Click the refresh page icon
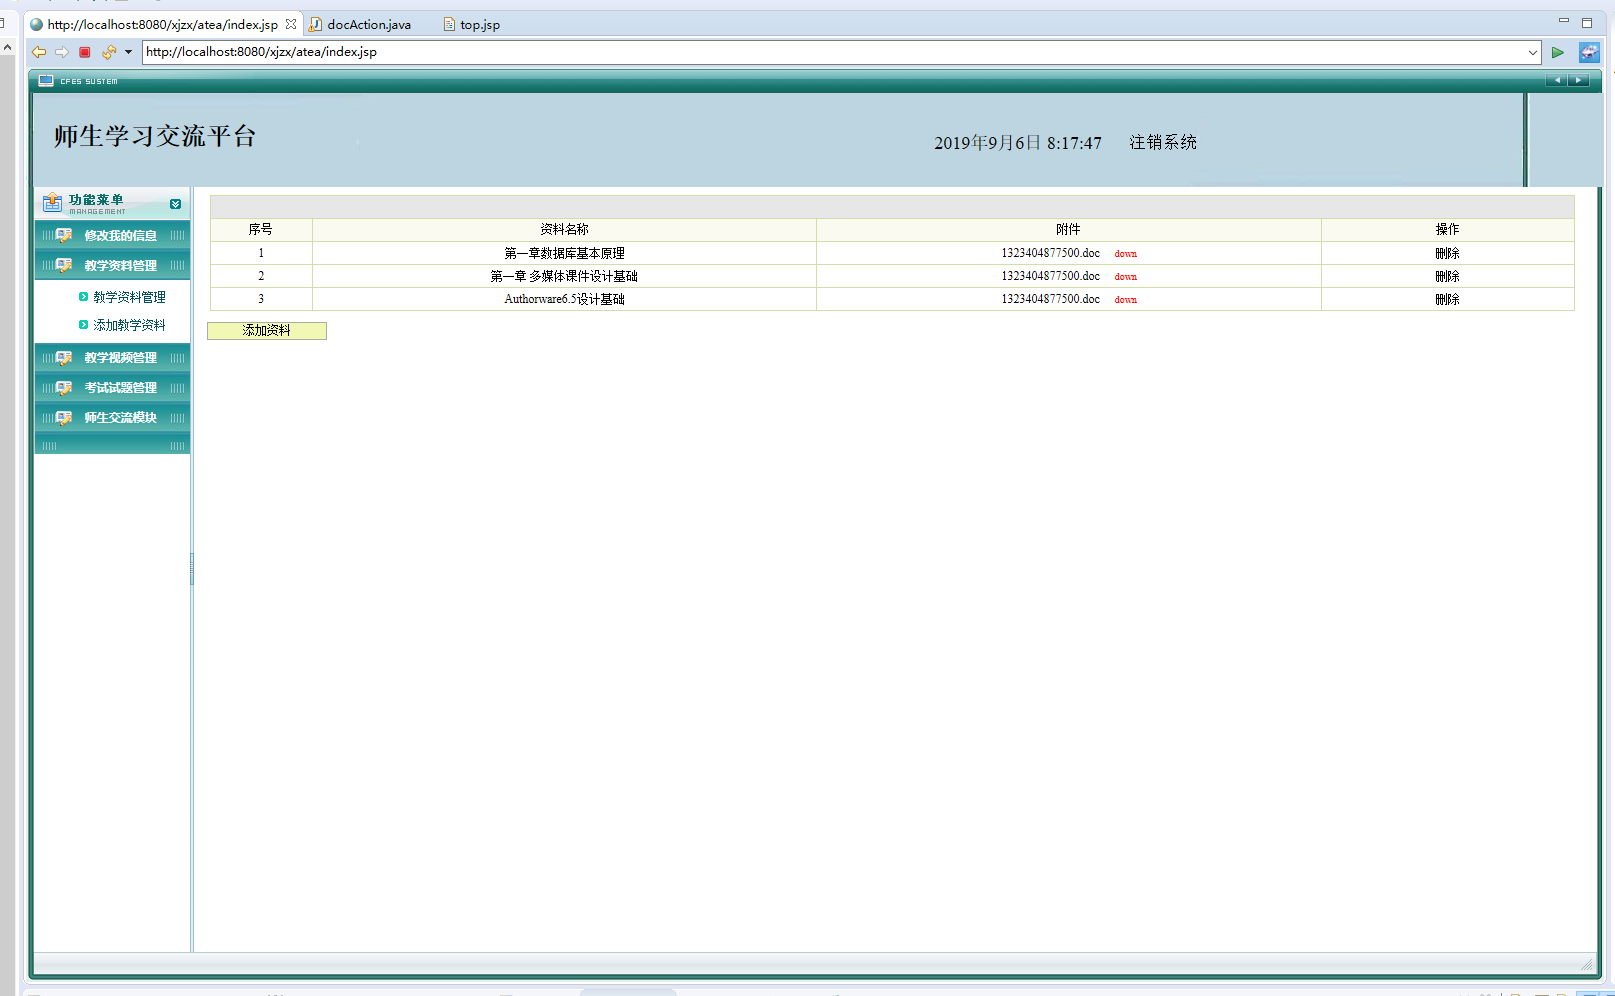The image size is (1615, 996). tap(108, 52)
